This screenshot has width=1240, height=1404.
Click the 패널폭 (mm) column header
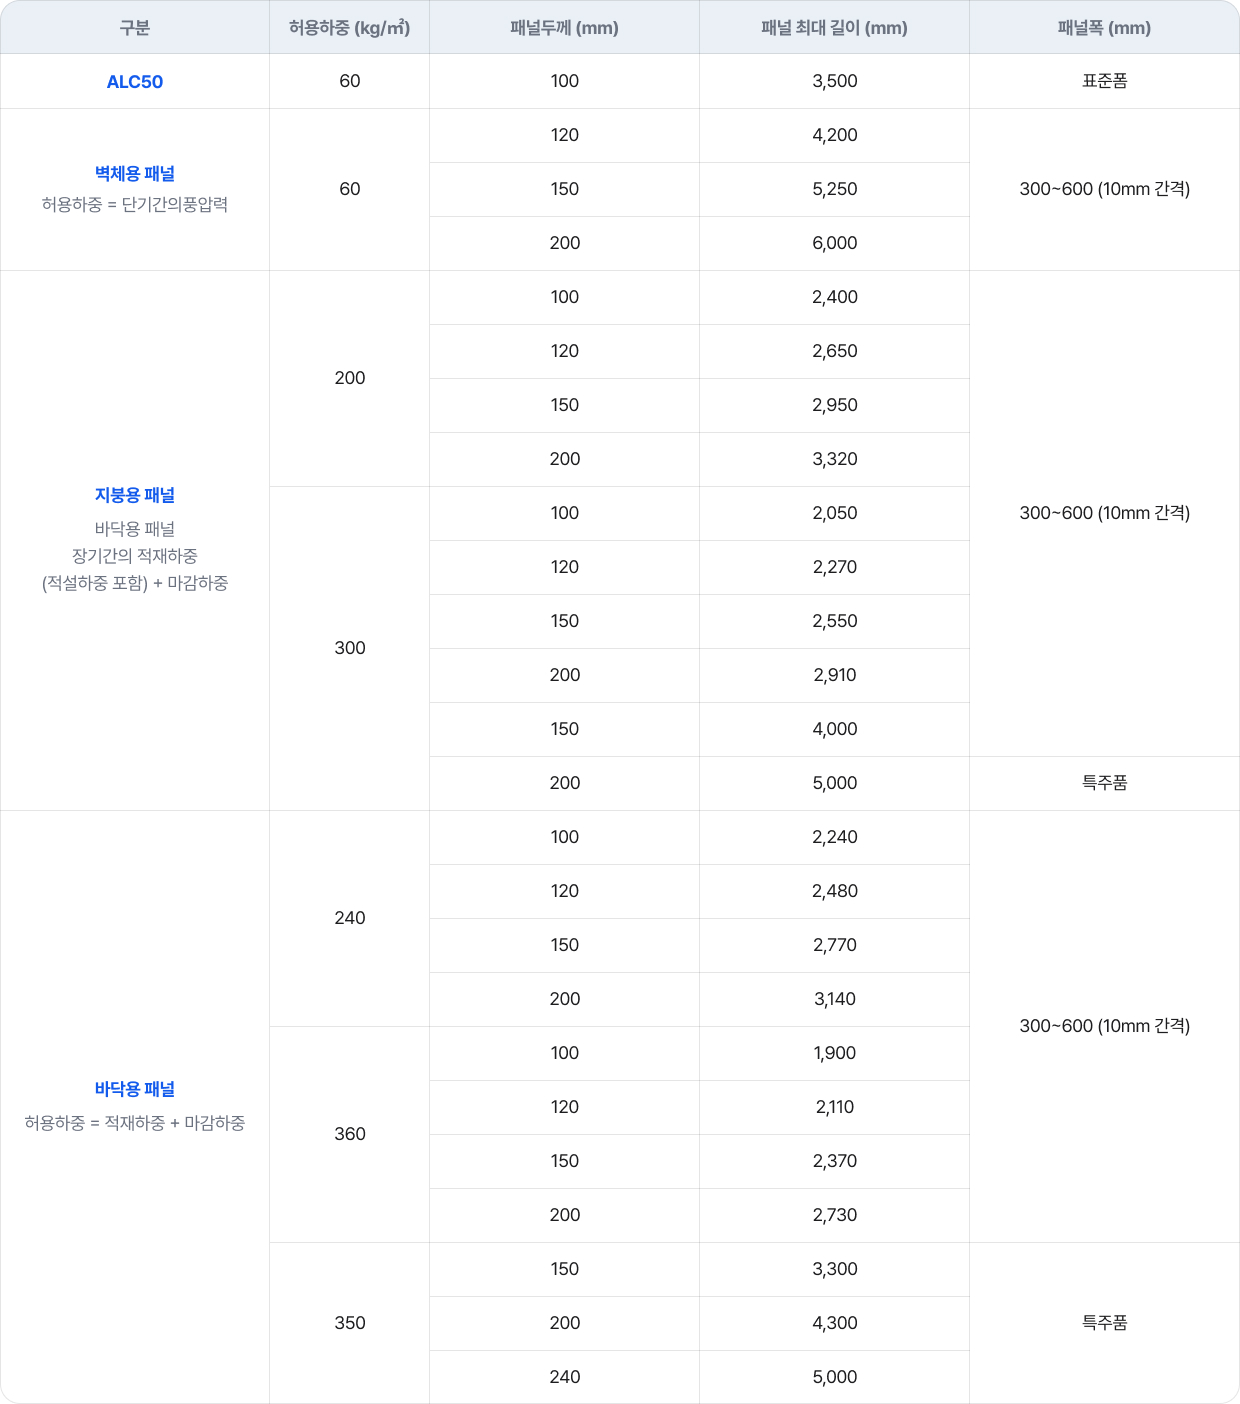(1104, 28)
